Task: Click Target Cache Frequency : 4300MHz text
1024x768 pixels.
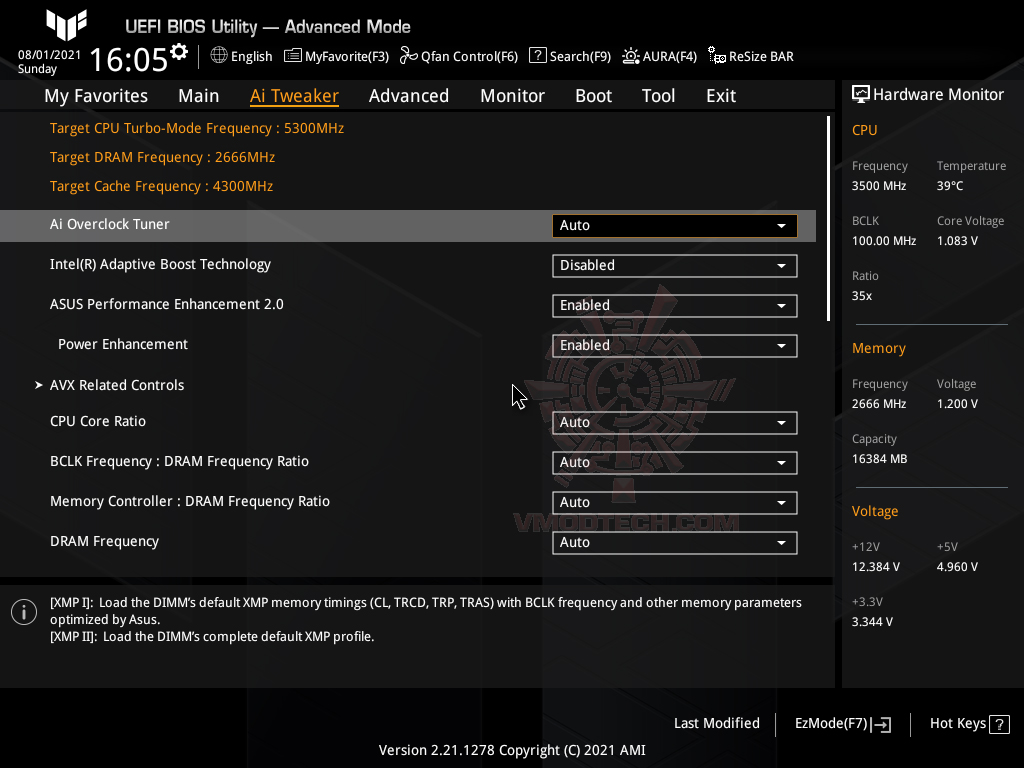Action: pyautogui.click(x=161, y=186)
